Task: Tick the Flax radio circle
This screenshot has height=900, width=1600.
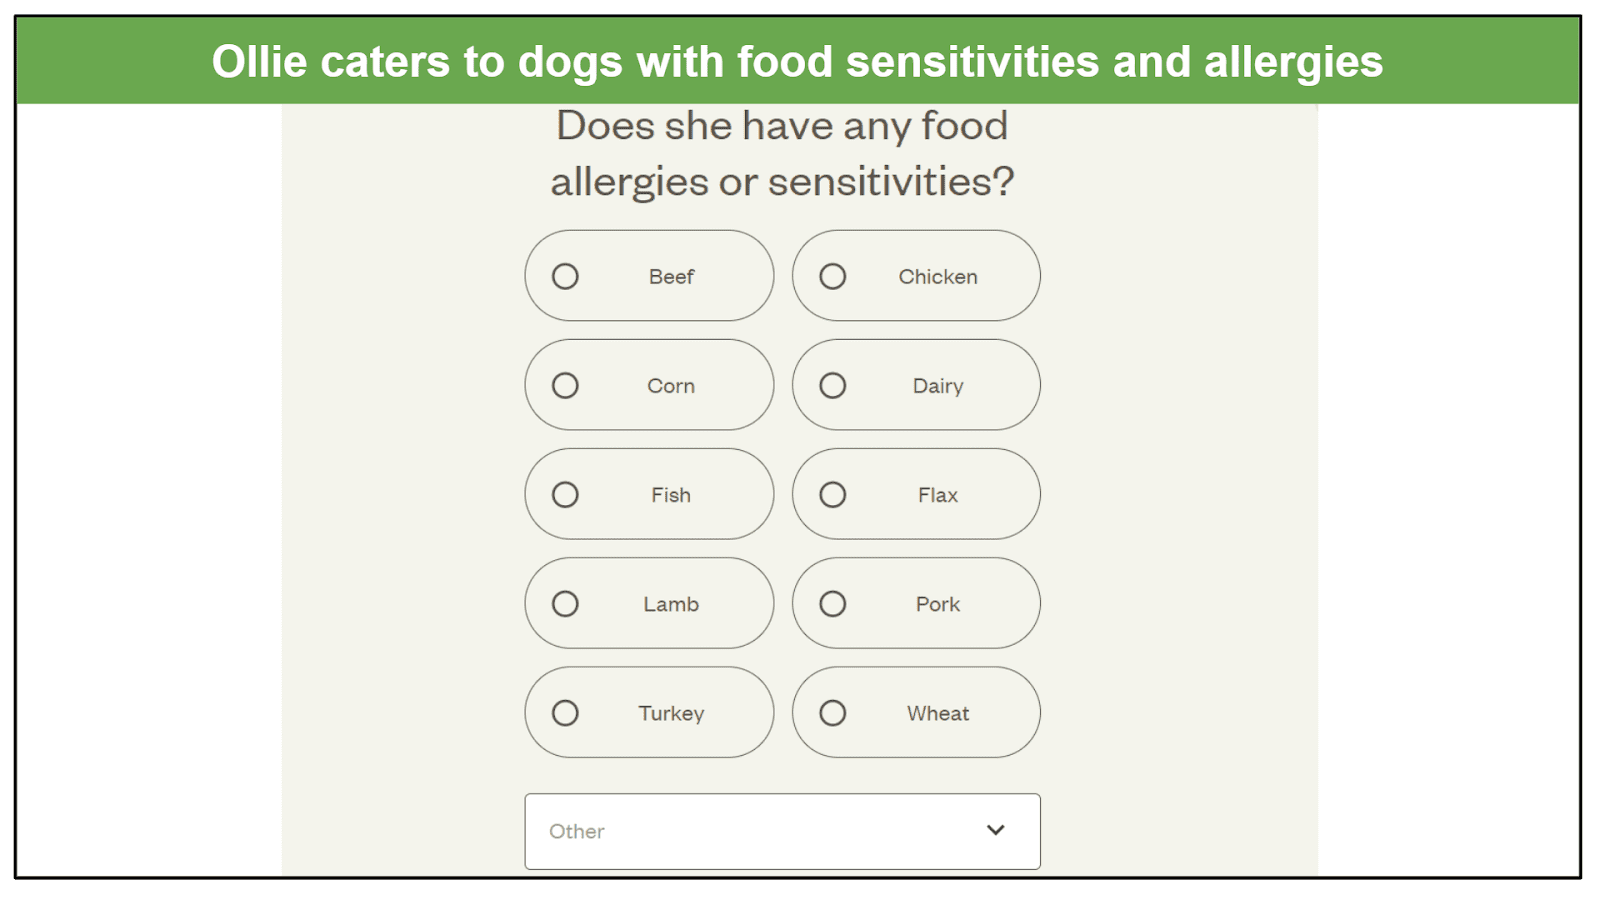Action: 833,494
